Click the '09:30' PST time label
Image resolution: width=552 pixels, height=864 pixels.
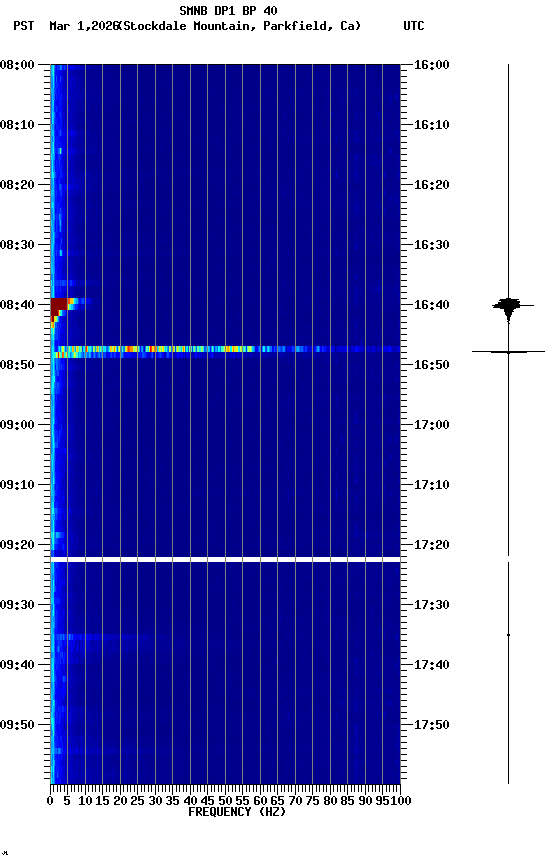[17, 605]
